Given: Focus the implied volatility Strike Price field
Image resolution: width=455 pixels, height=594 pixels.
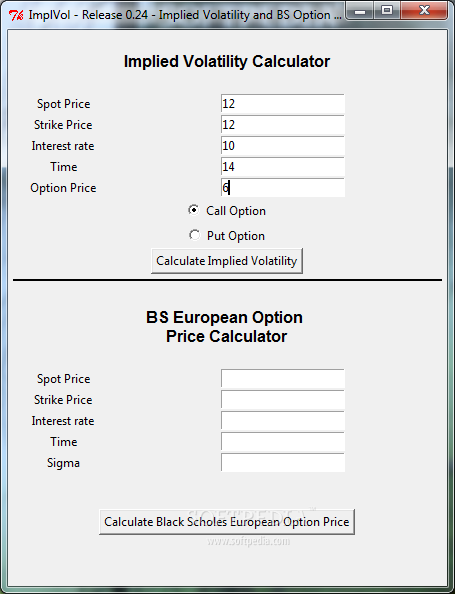Looking at the screenshot, I should pyautogui.click(x=283, y=125).
